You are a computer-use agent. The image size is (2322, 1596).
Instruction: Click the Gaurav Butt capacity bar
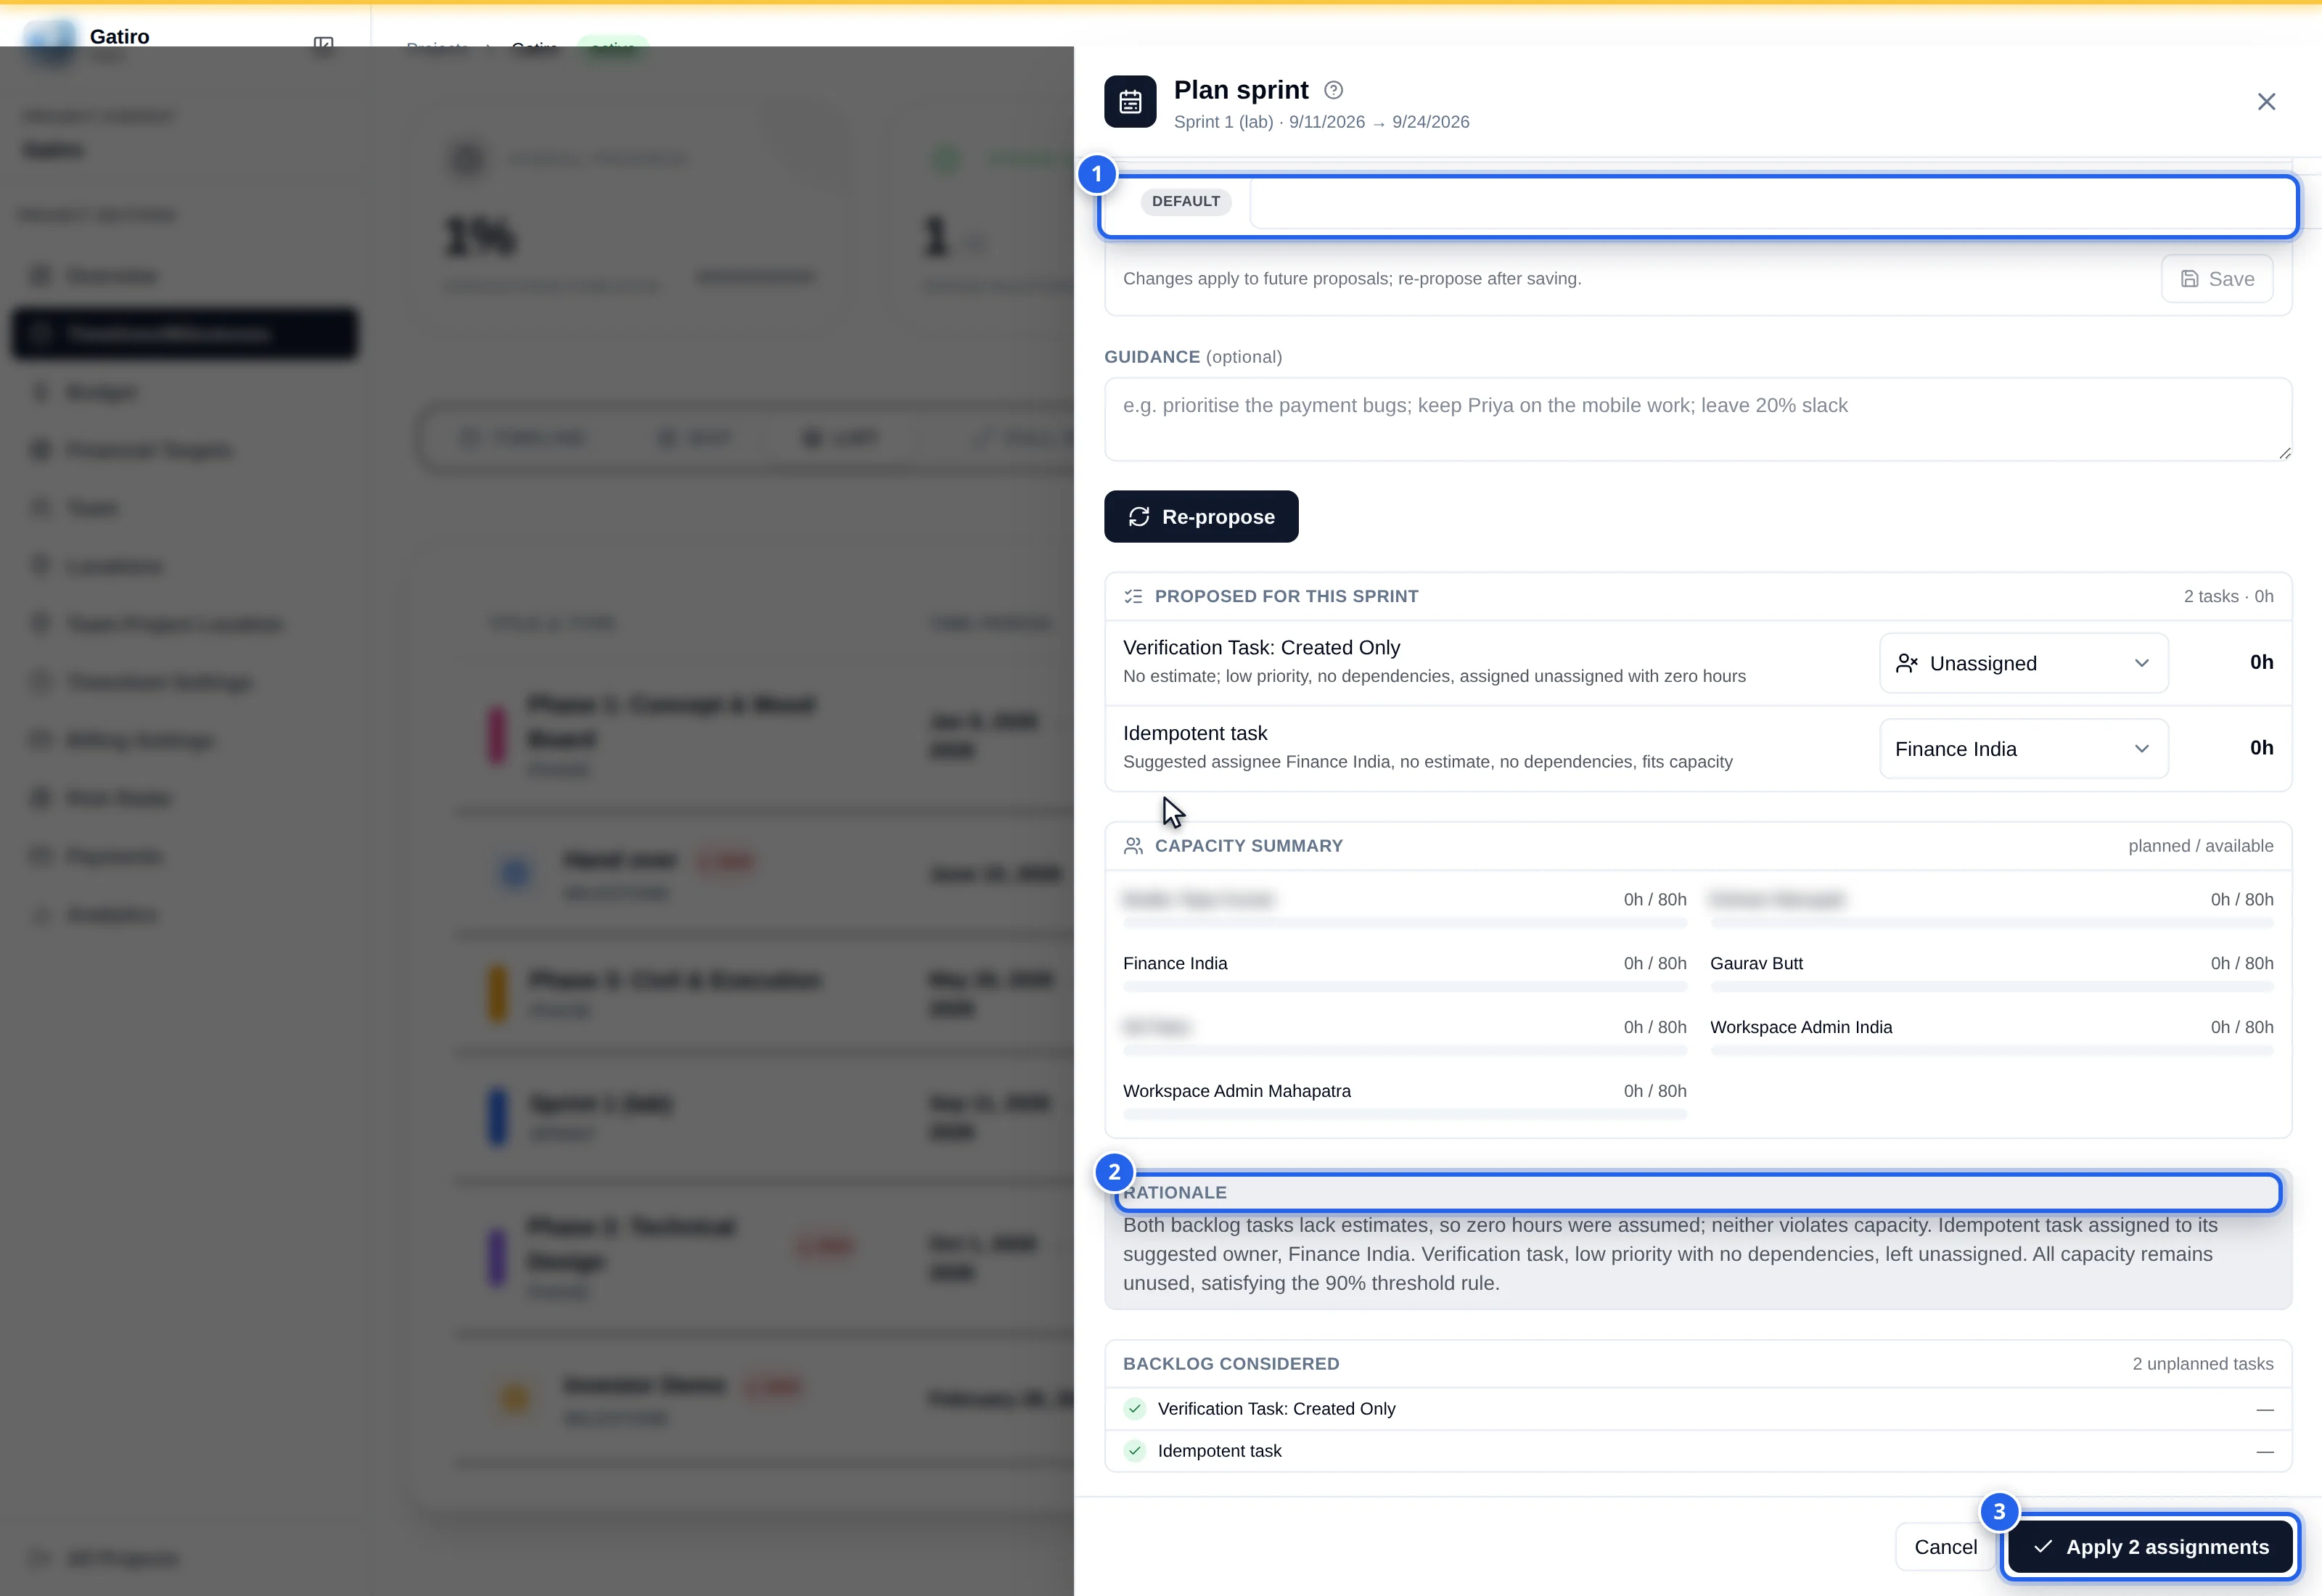pyautogui.click(x=1991, y=987)
